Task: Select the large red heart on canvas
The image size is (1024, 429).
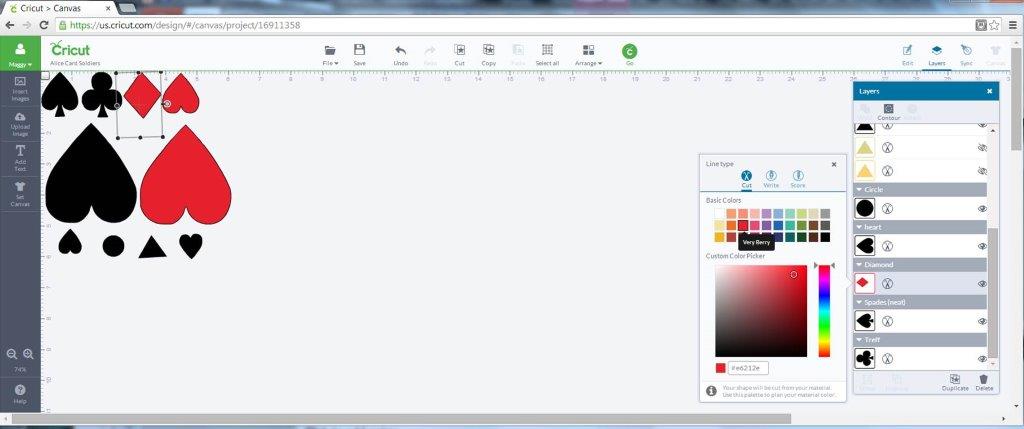Action: pyautogui.click(x=185, y=175)
